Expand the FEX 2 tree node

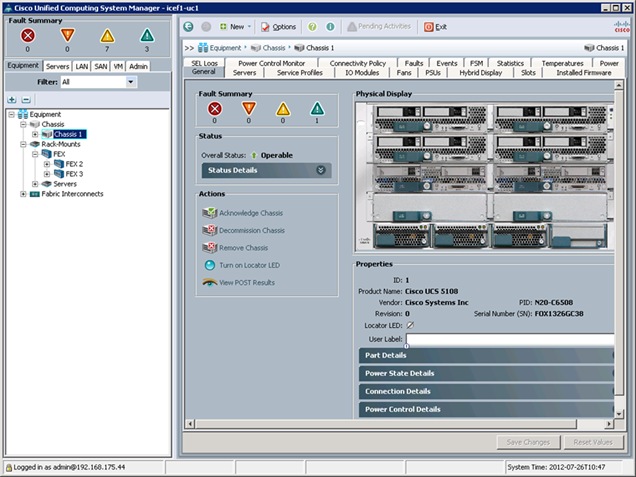pos(47,164)
